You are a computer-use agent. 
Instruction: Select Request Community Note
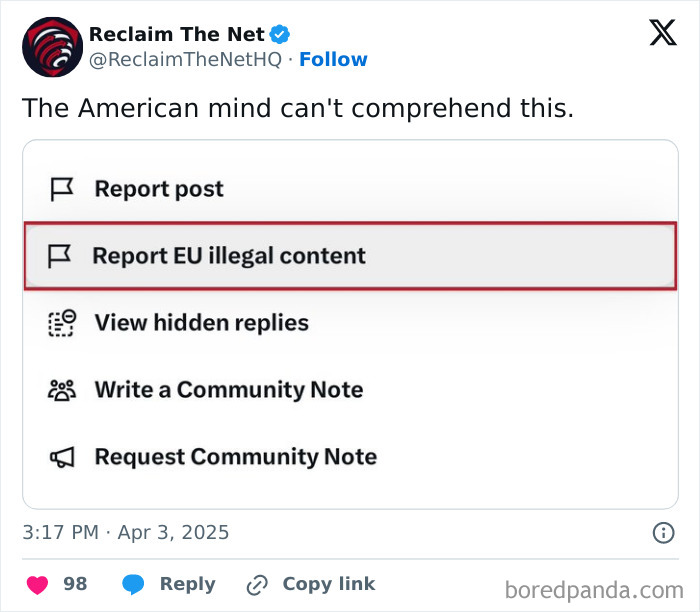tap(235, 457)
